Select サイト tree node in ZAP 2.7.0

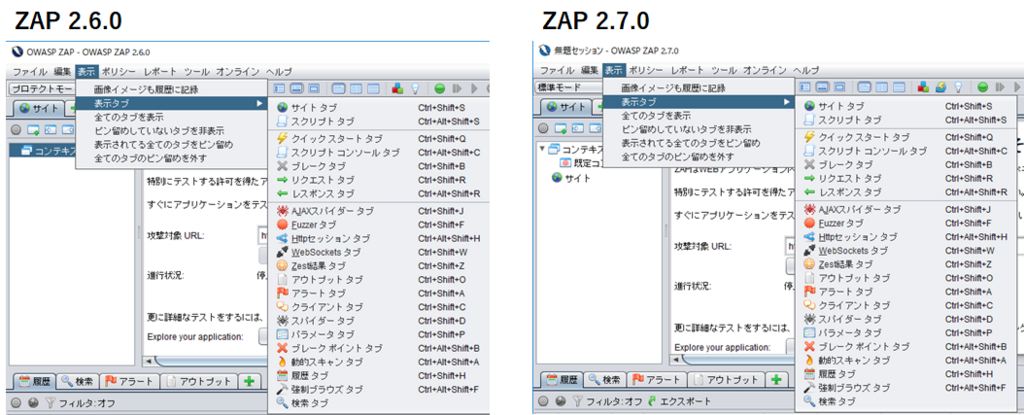571,177
